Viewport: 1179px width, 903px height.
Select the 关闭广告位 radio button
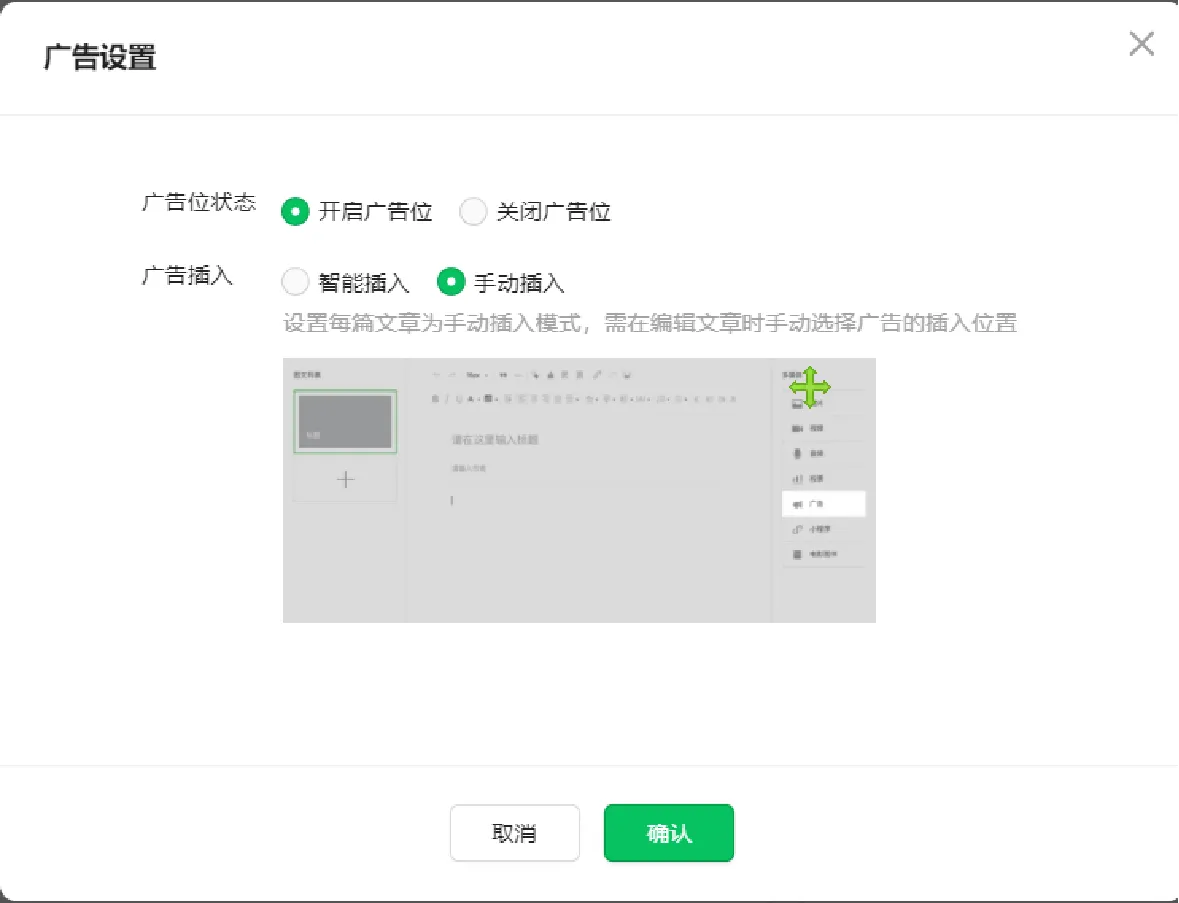pyautogui.click(x=472, y=211)
